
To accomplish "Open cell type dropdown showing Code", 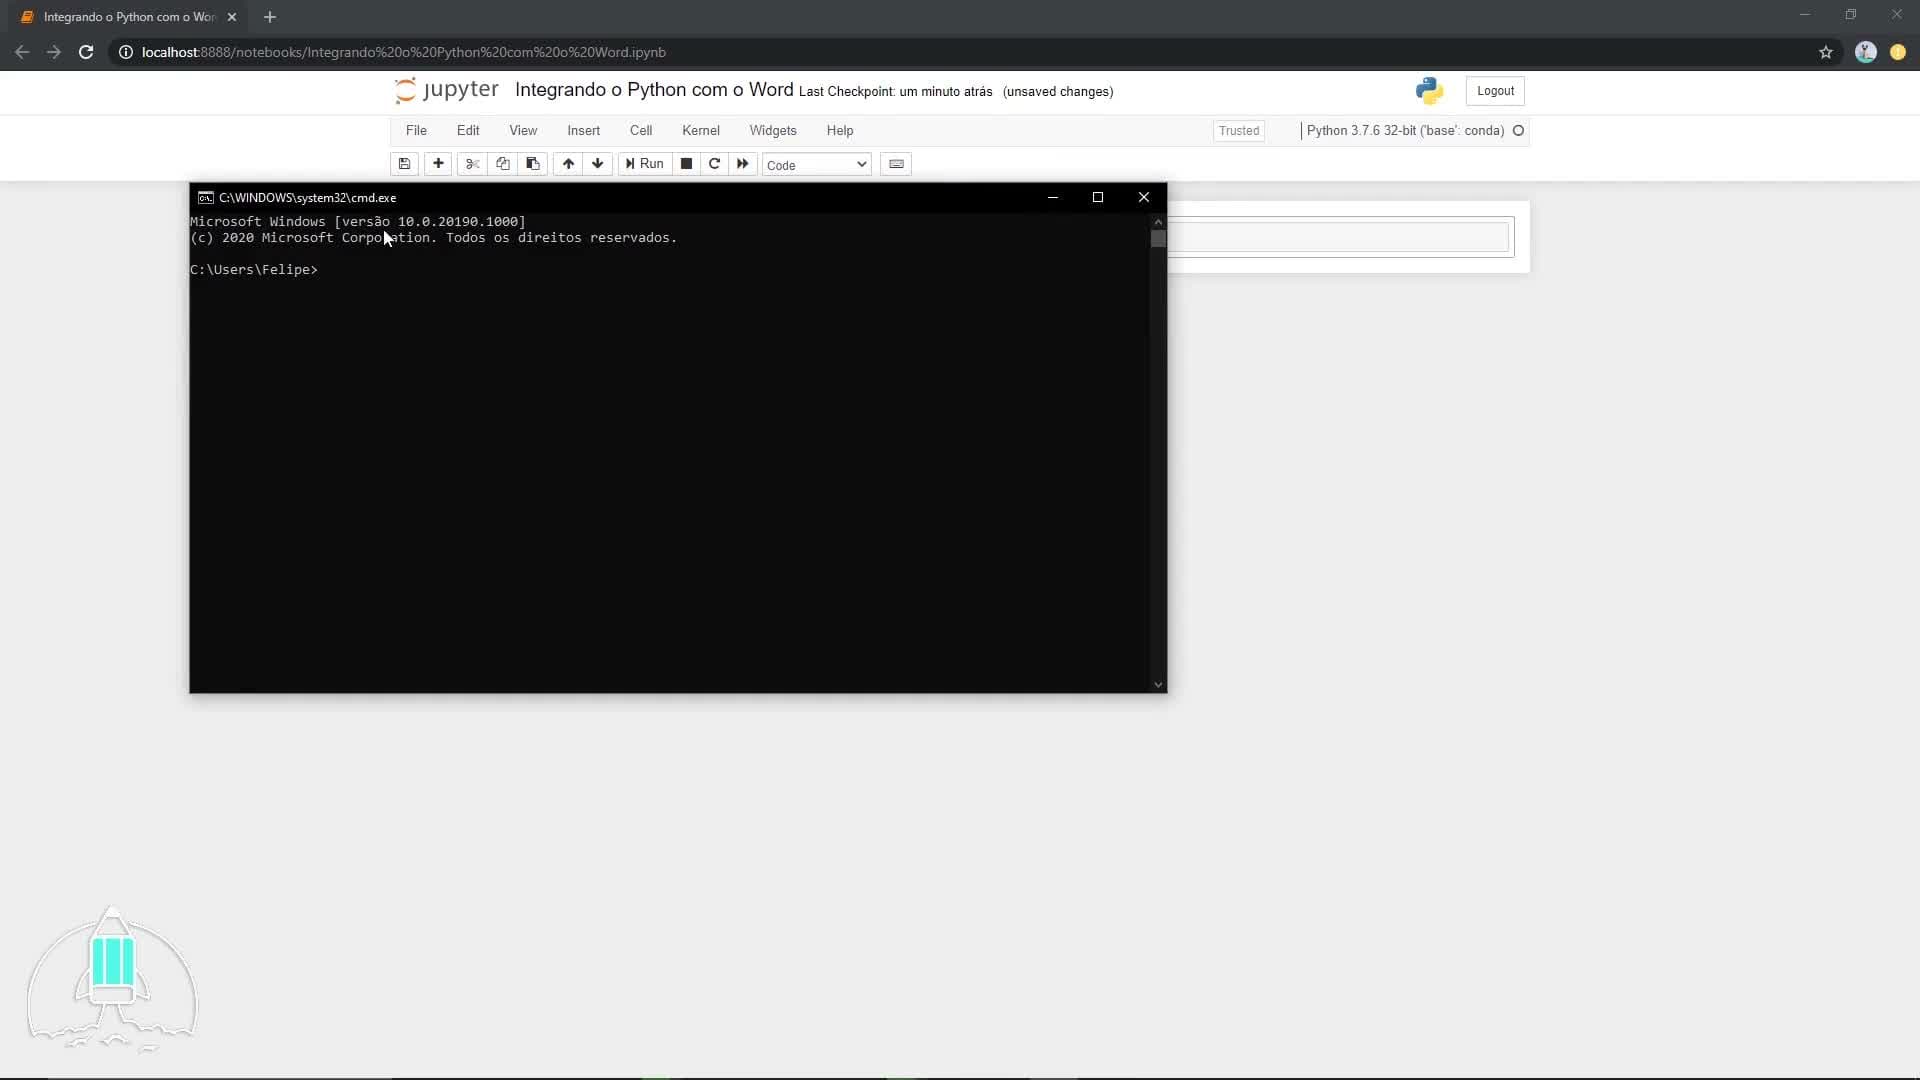I will click(817, 165).
